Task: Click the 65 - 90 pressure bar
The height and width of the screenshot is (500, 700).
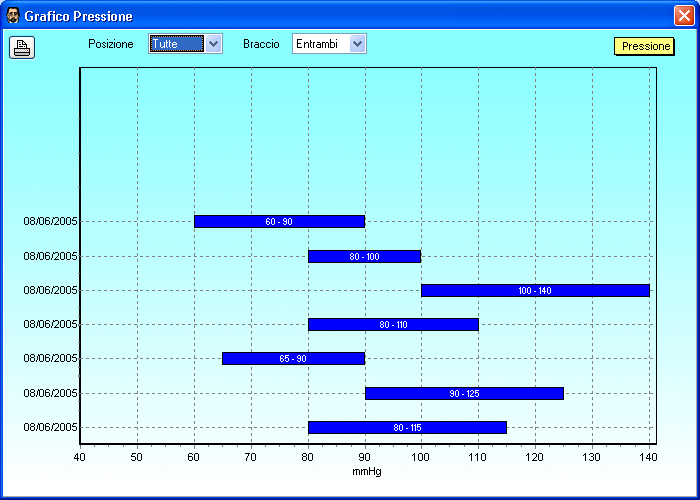Action: [x=293, y=358]
